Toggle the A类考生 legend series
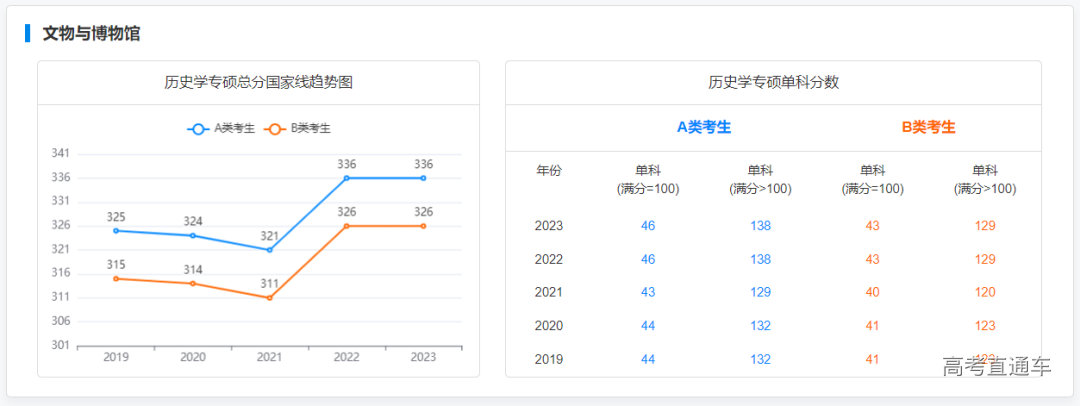 (222, 128)
